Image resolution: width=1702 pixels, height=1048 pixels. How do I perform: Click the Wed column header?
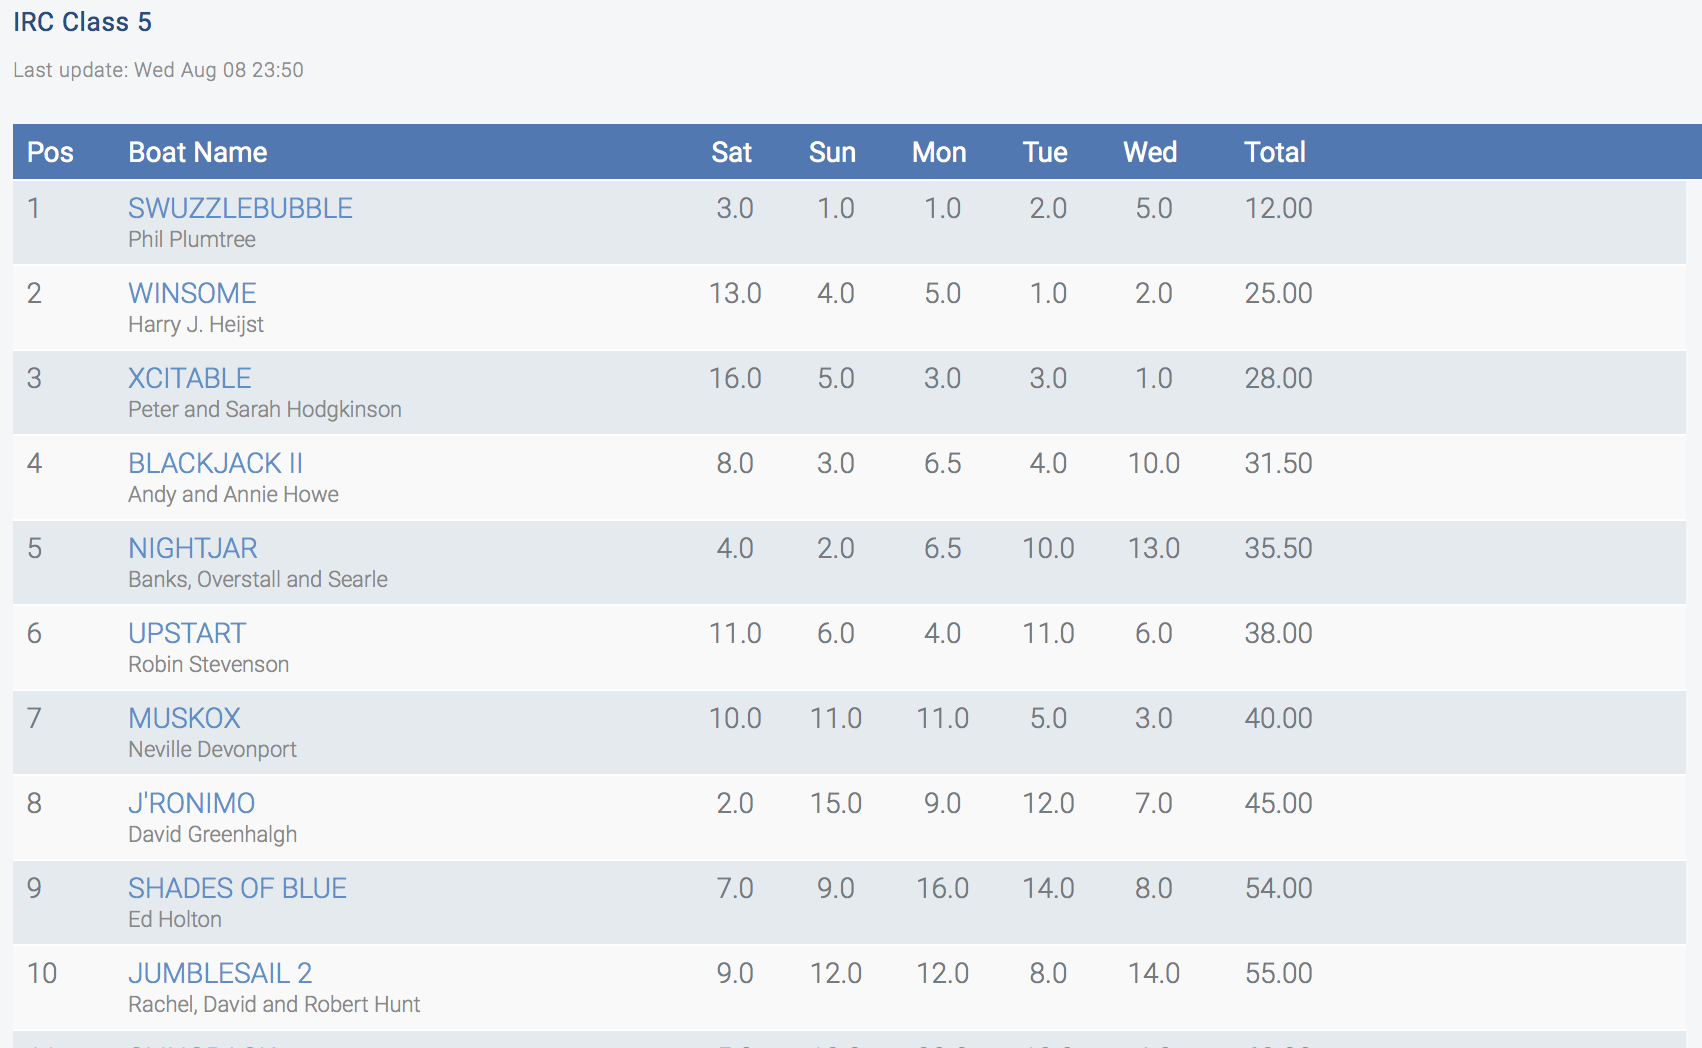(1150, 152)
